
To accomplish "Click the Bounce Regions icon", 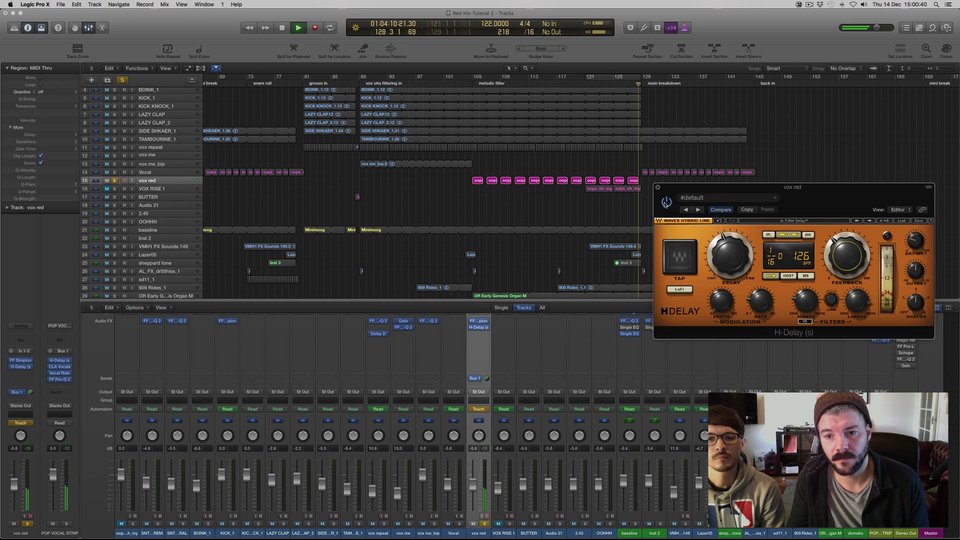I will (391, 48).
